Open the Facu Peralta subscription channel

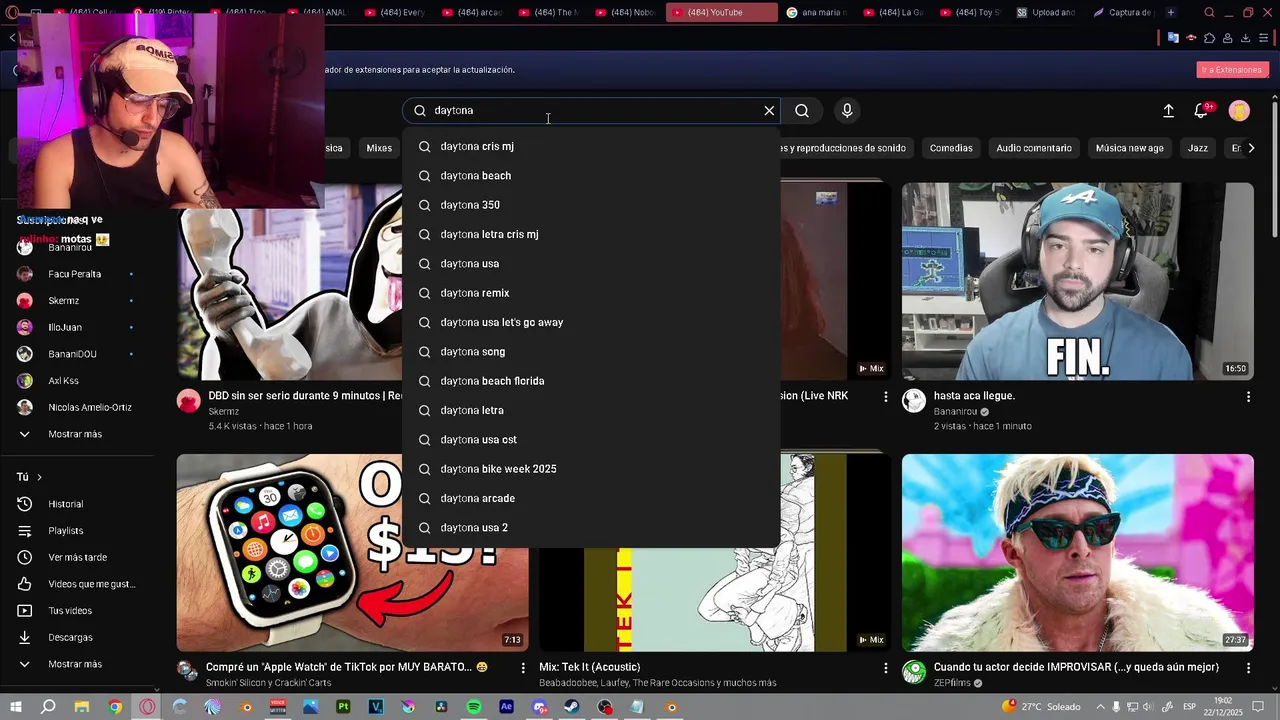point(75,274)
